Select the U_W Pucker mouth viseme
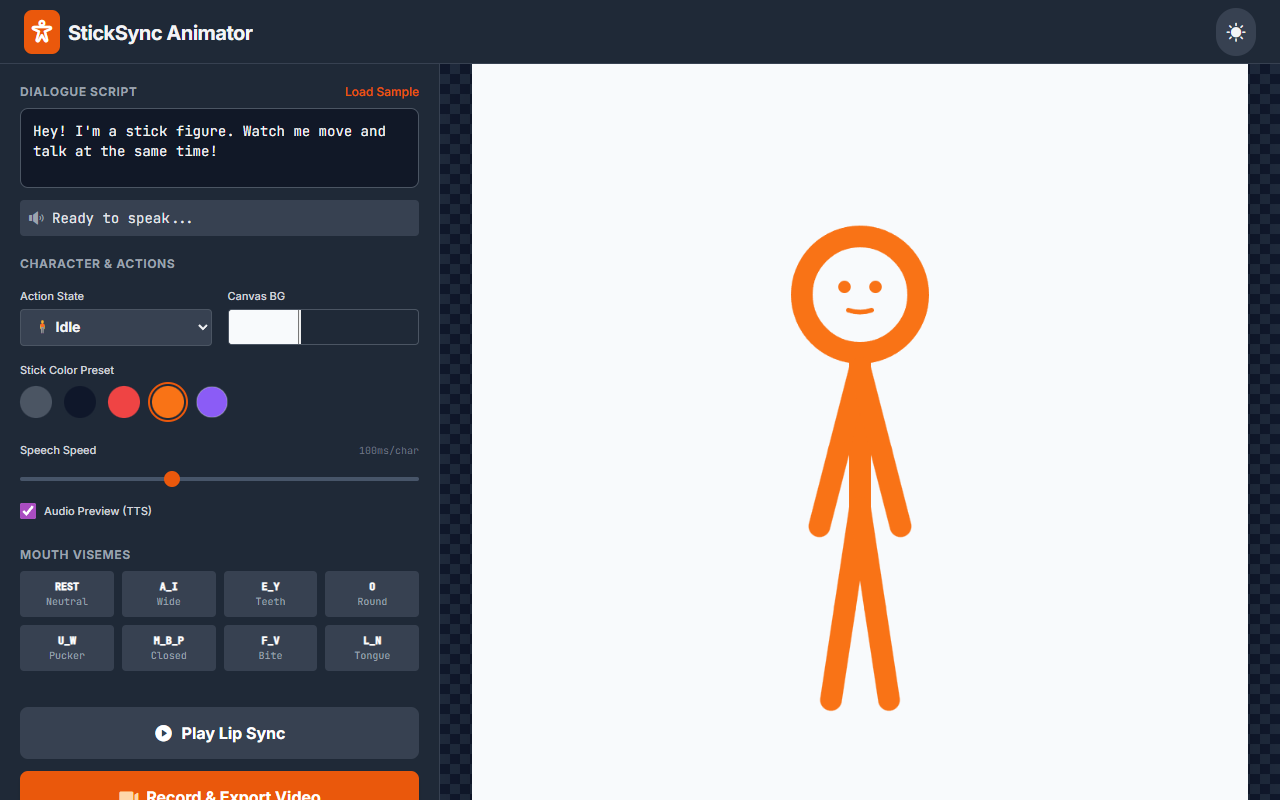Image resolution: width=1280 pixels, height=800 pixels. tap(66, 647)
